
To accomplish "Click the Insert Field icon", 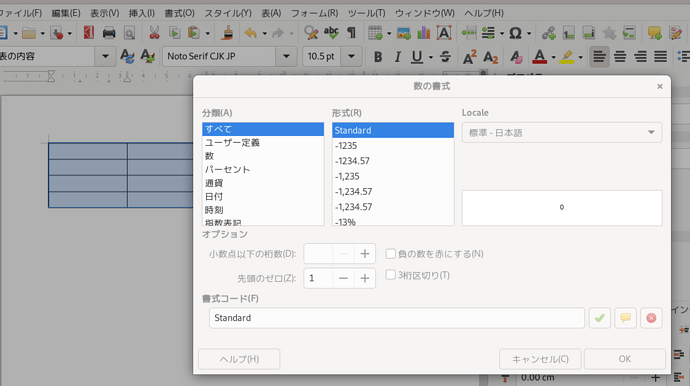I will (488, 33).
